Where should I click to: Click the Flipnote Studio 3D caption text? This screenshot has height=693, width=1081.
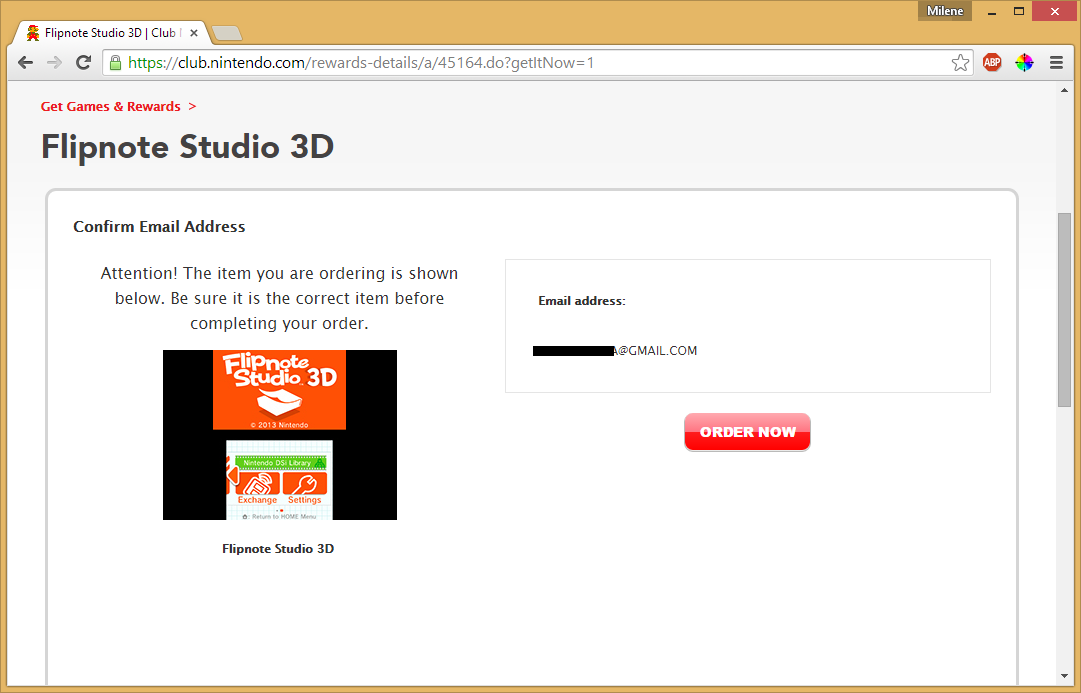(278, 548)
